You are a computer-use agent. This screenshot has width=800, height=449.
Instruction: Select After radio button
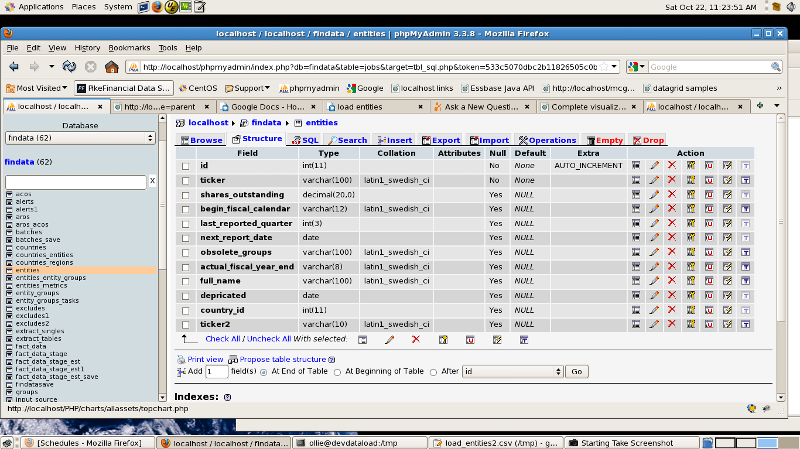pos(433,372)
